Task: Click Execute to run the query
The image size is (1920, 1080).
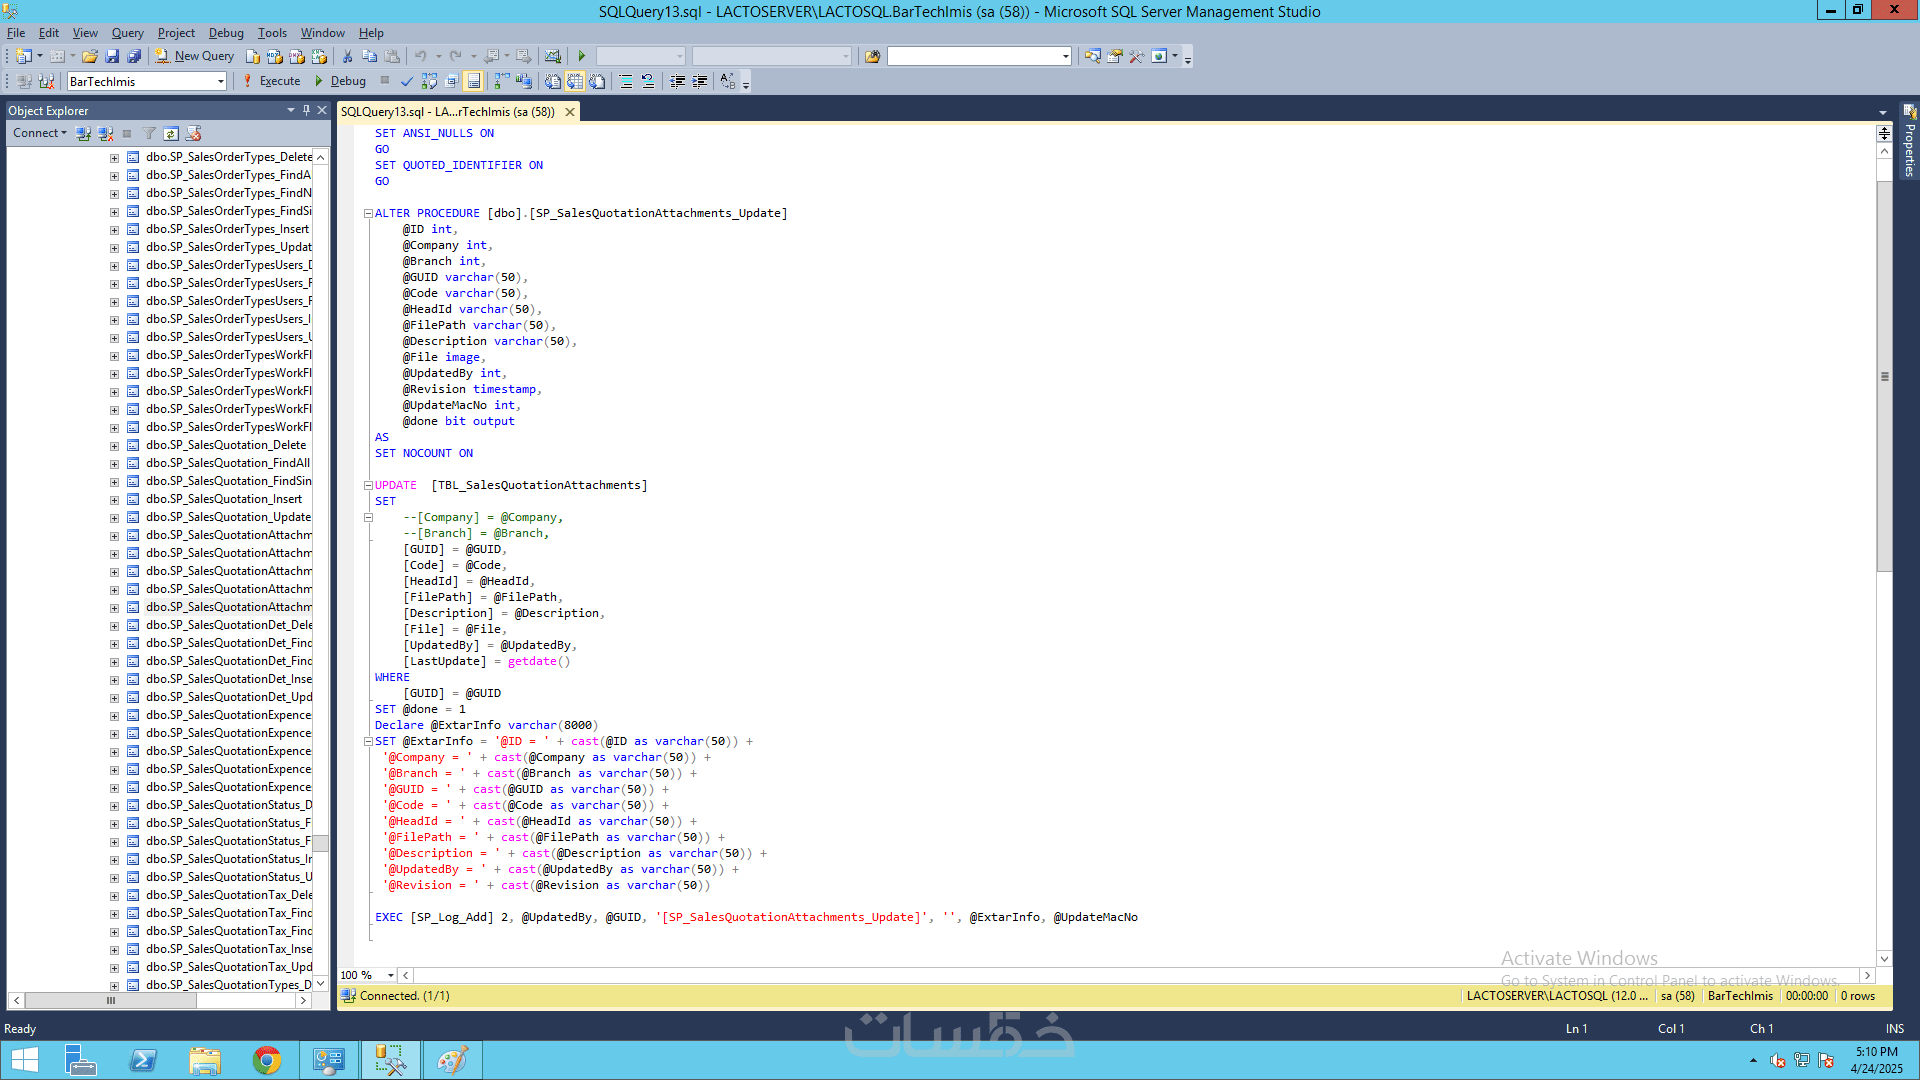Action: tap(271, 81)
